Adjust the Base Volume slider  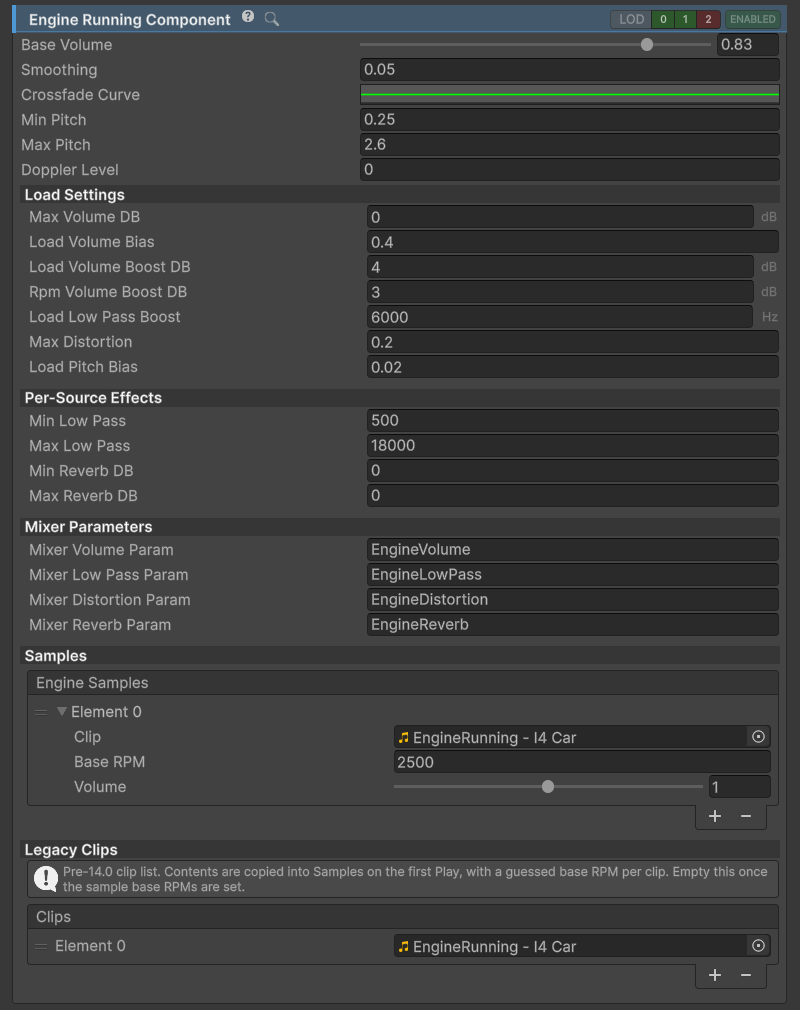click(x=535, y=44)
